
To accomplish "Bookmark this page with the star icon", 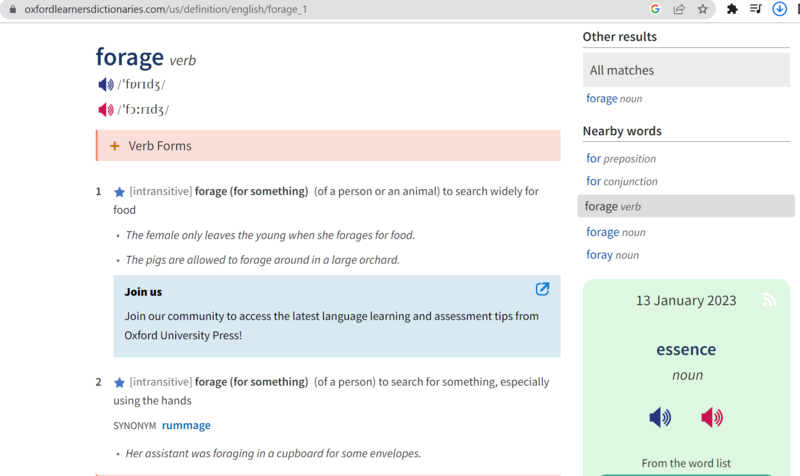I will click(703, 9).
